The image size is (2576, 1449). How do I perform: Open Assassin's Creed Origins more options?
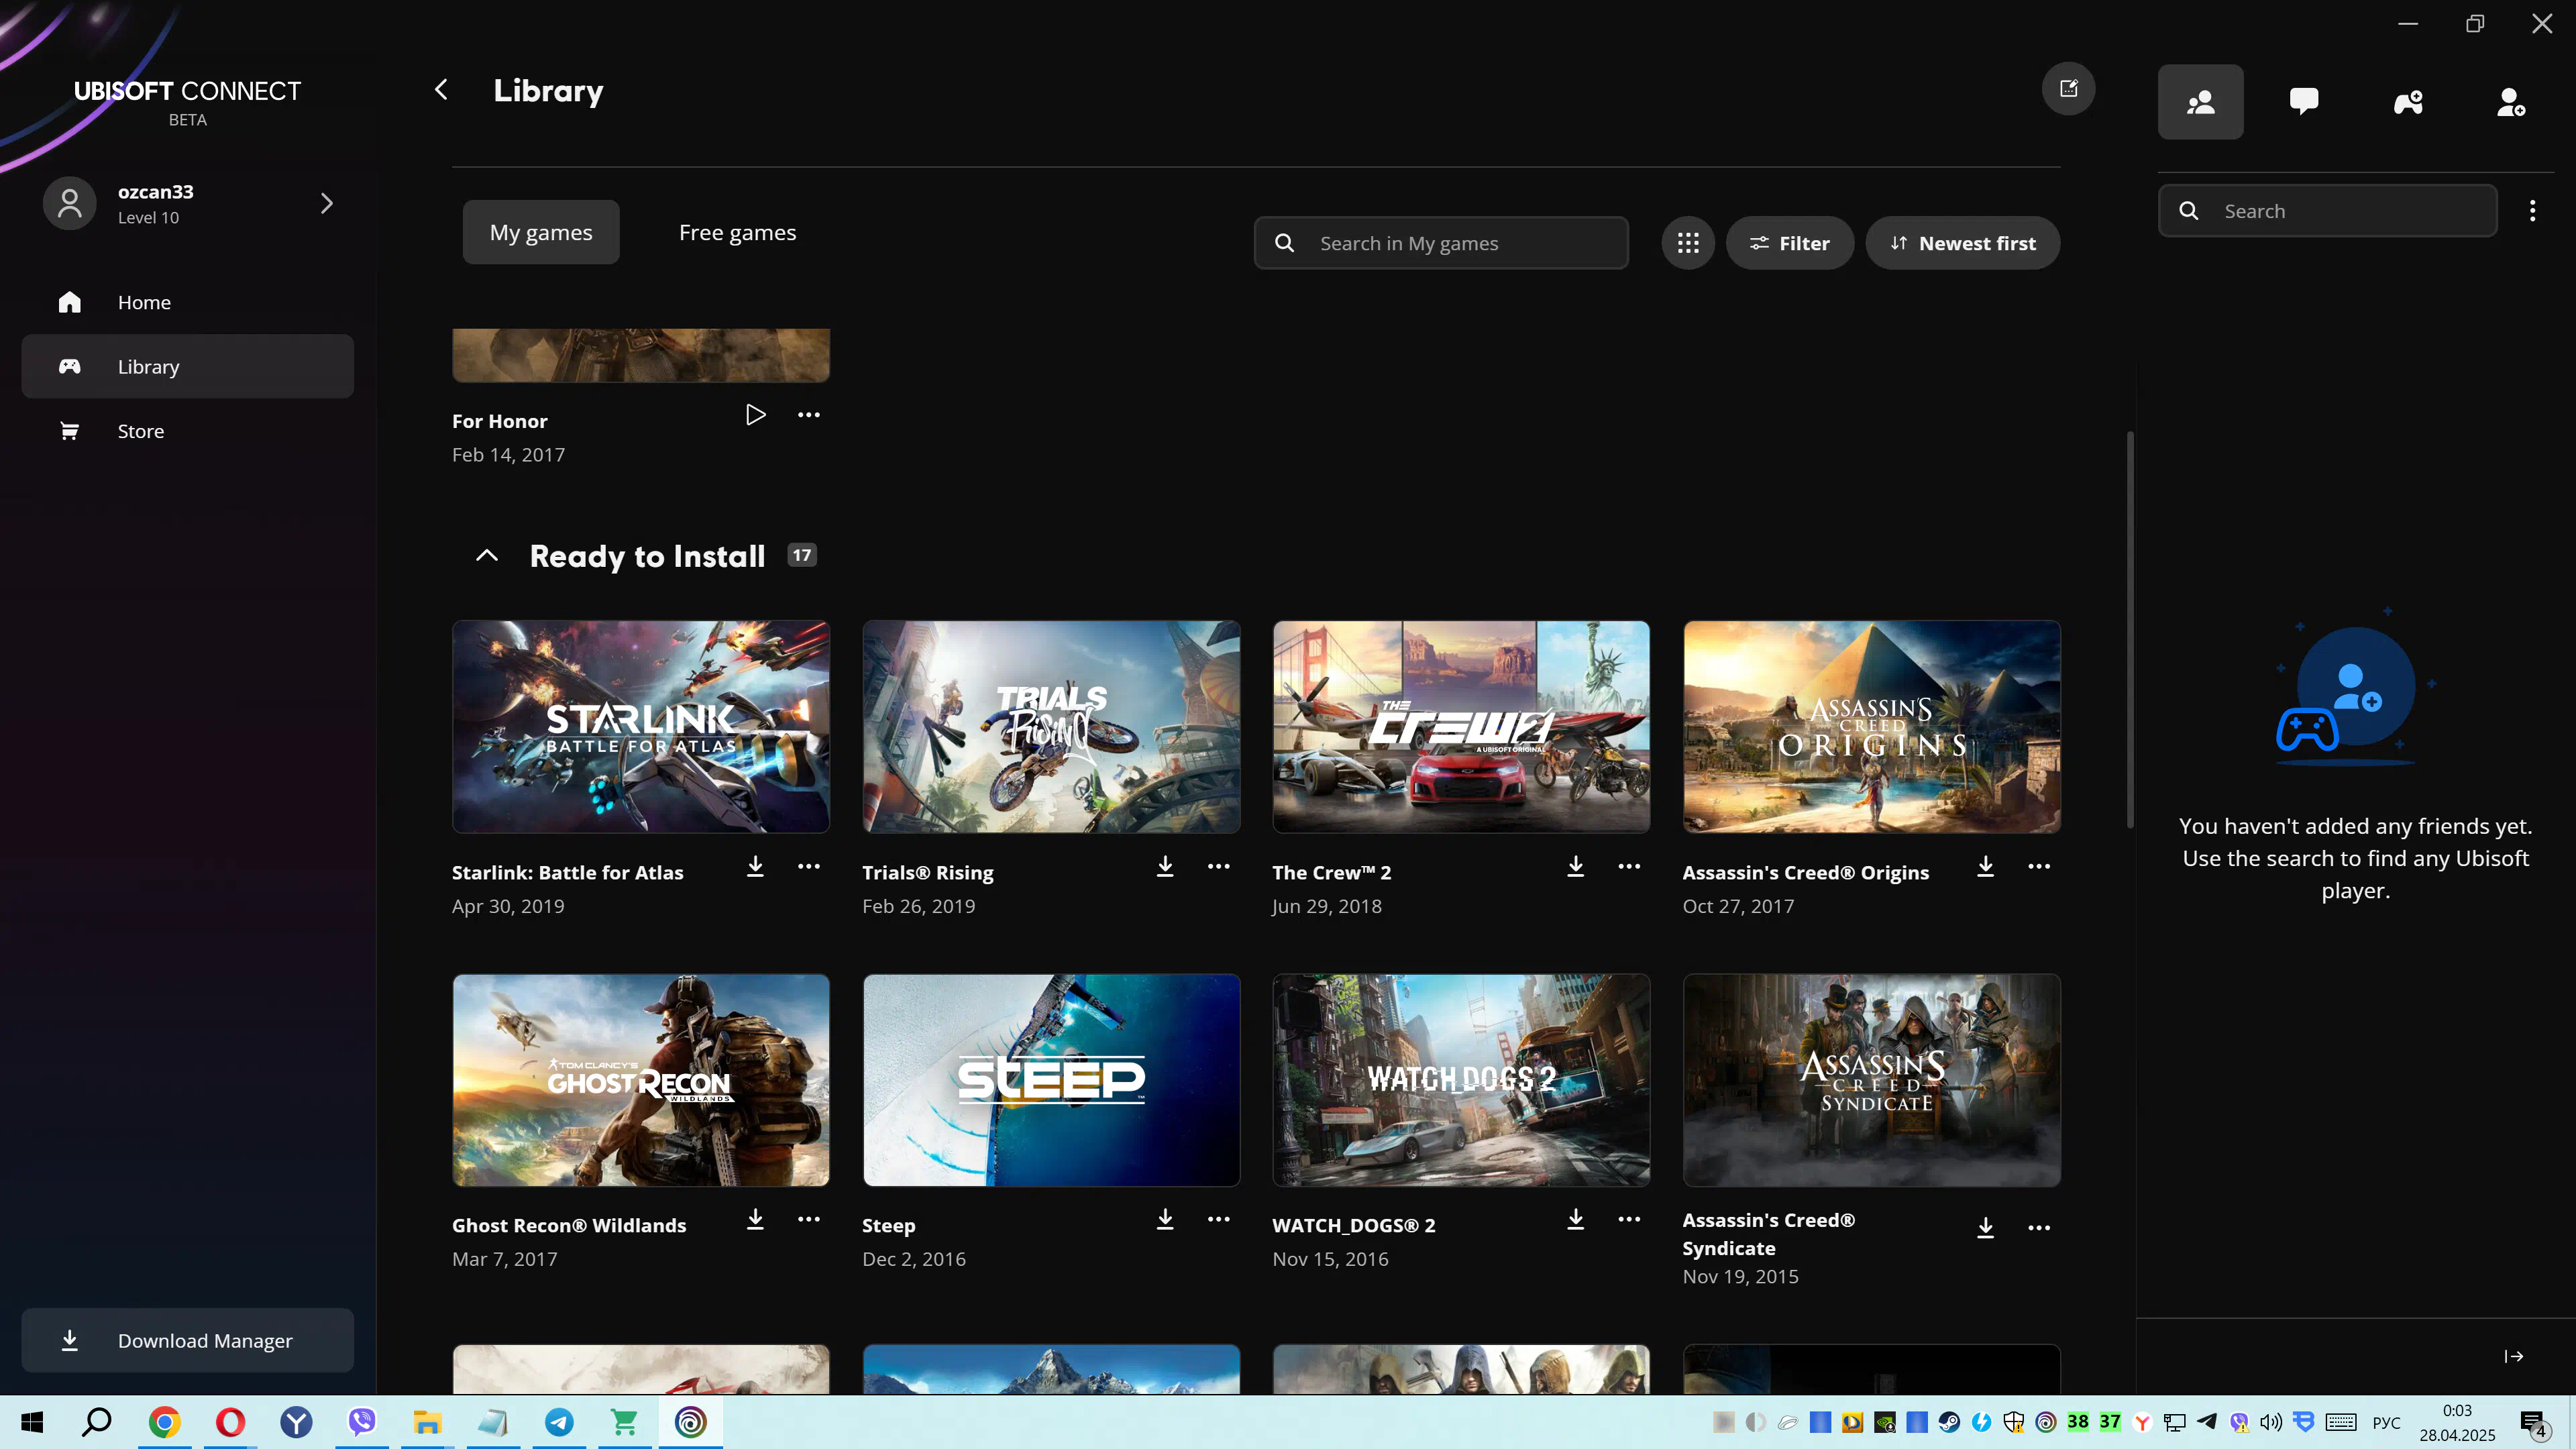(2039, 866)
